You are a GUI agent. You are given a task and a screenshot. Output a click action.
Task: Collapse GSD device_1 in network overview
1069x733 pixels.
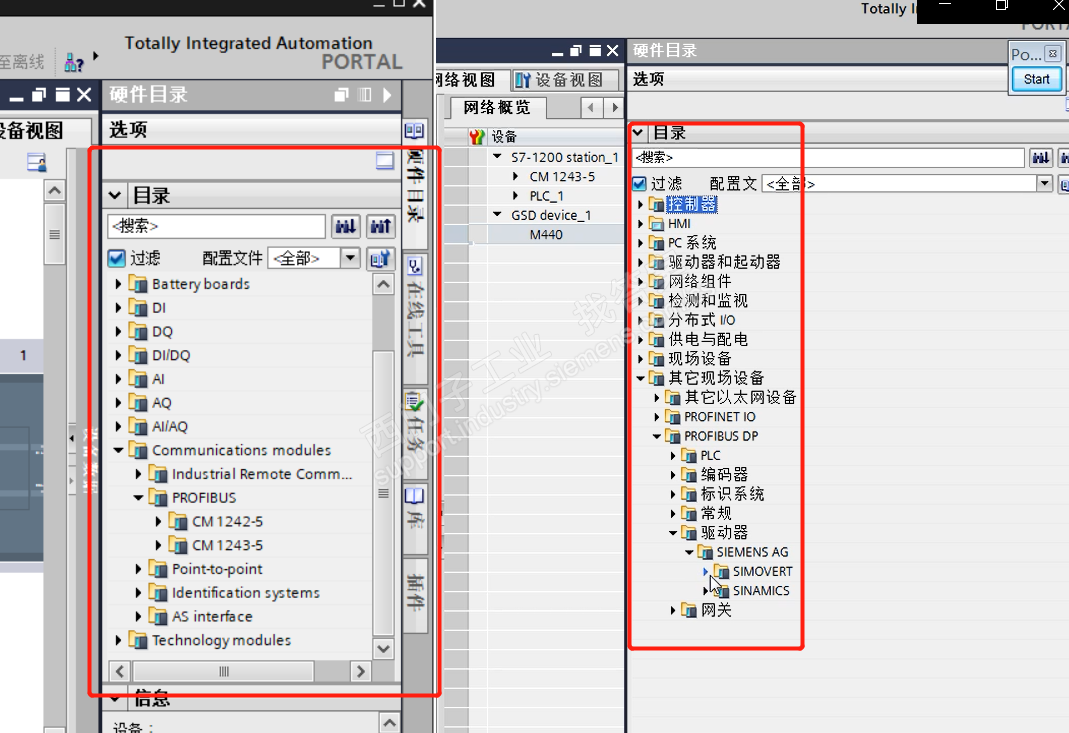click(498, 215)
